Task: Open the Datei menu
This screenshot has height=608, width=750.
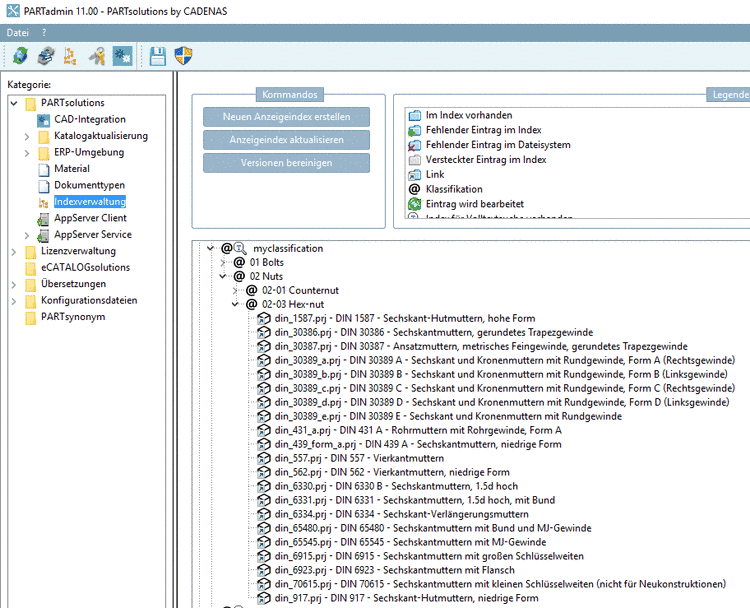Action: pyautogui.click(x=18, y=33)
